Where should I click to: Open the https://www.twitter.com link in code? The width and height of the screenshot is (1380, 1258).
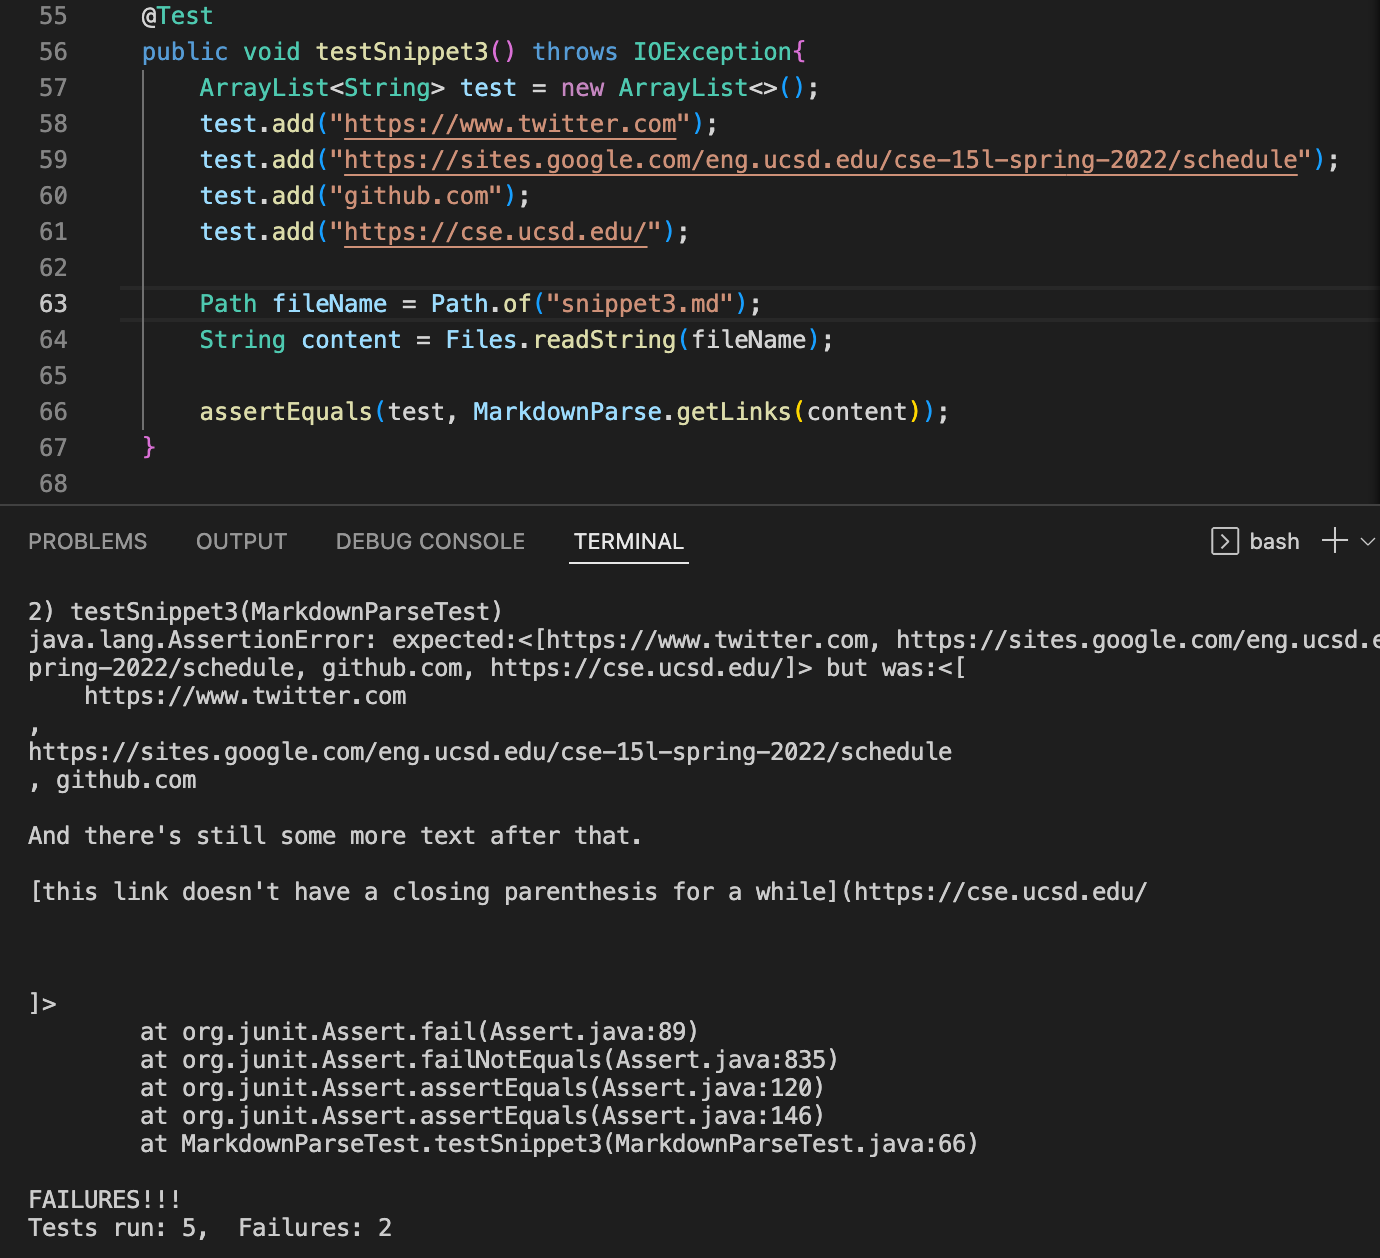510,124
